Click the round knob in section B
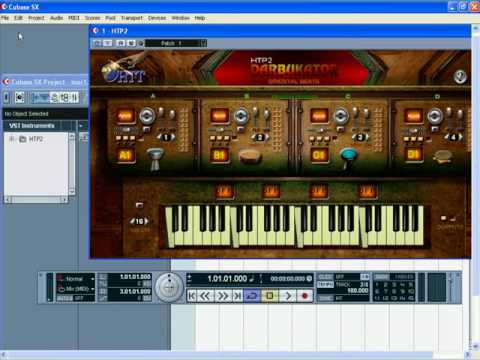The image size is (480, 360). [x=241, y=116]
